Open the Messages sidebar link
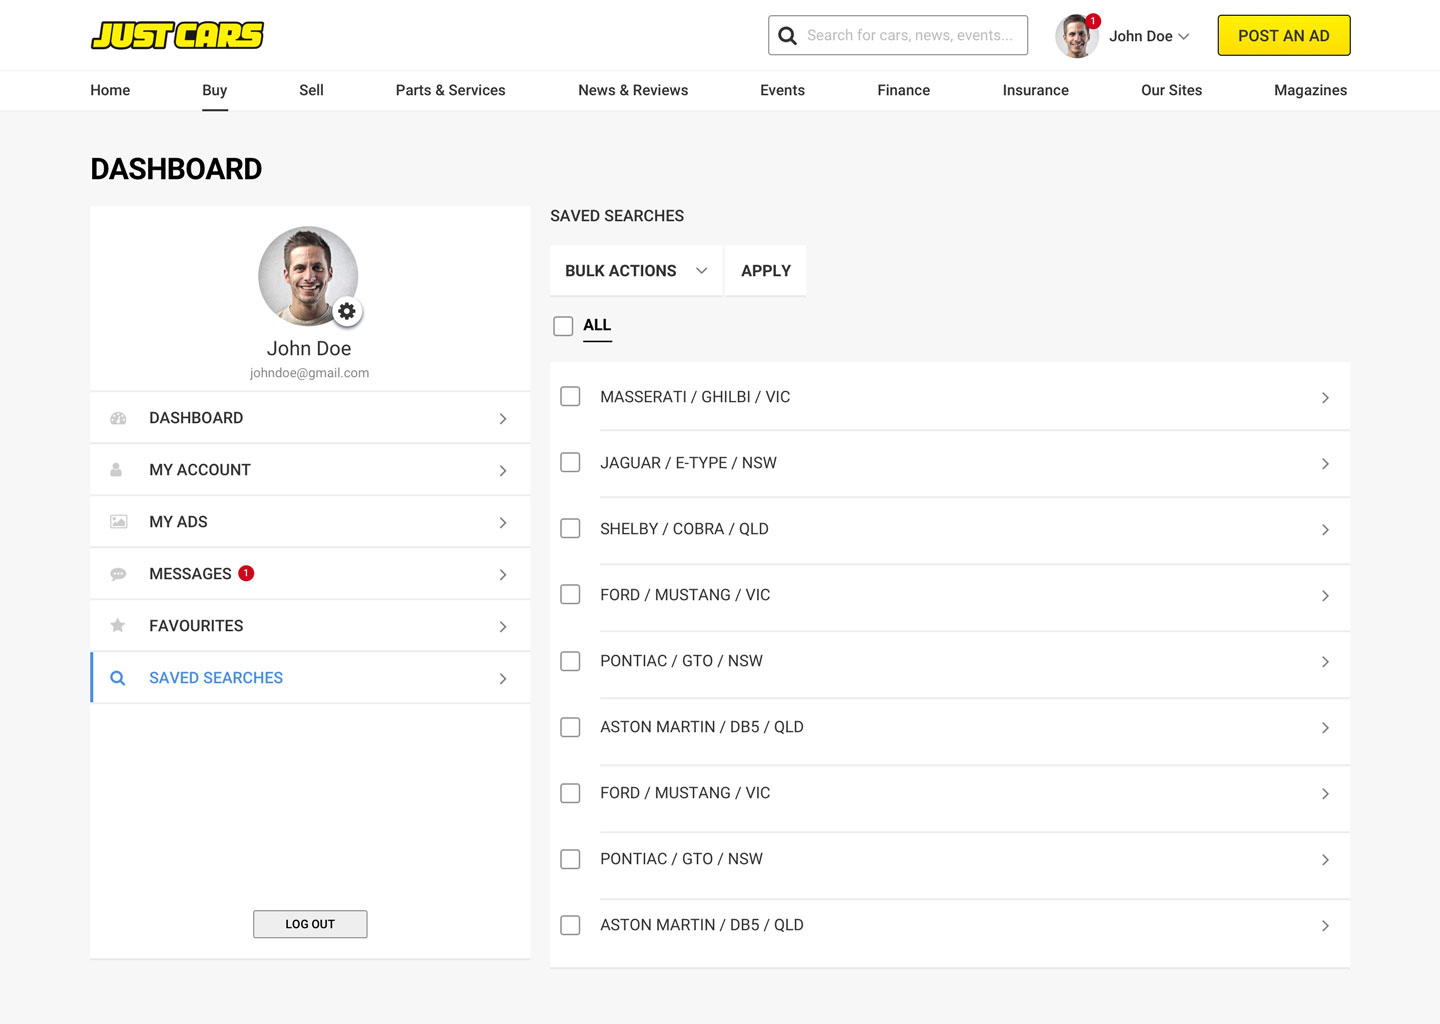 [310, 574]
